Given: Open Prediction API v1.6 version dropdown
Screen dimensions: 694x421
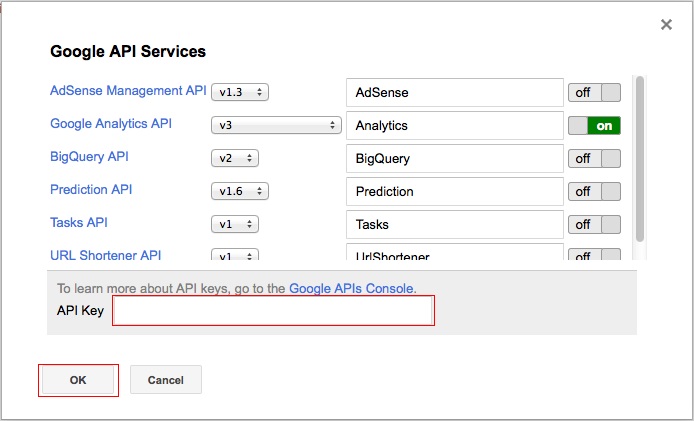Looking at the screenshot, I should (240, 191).
